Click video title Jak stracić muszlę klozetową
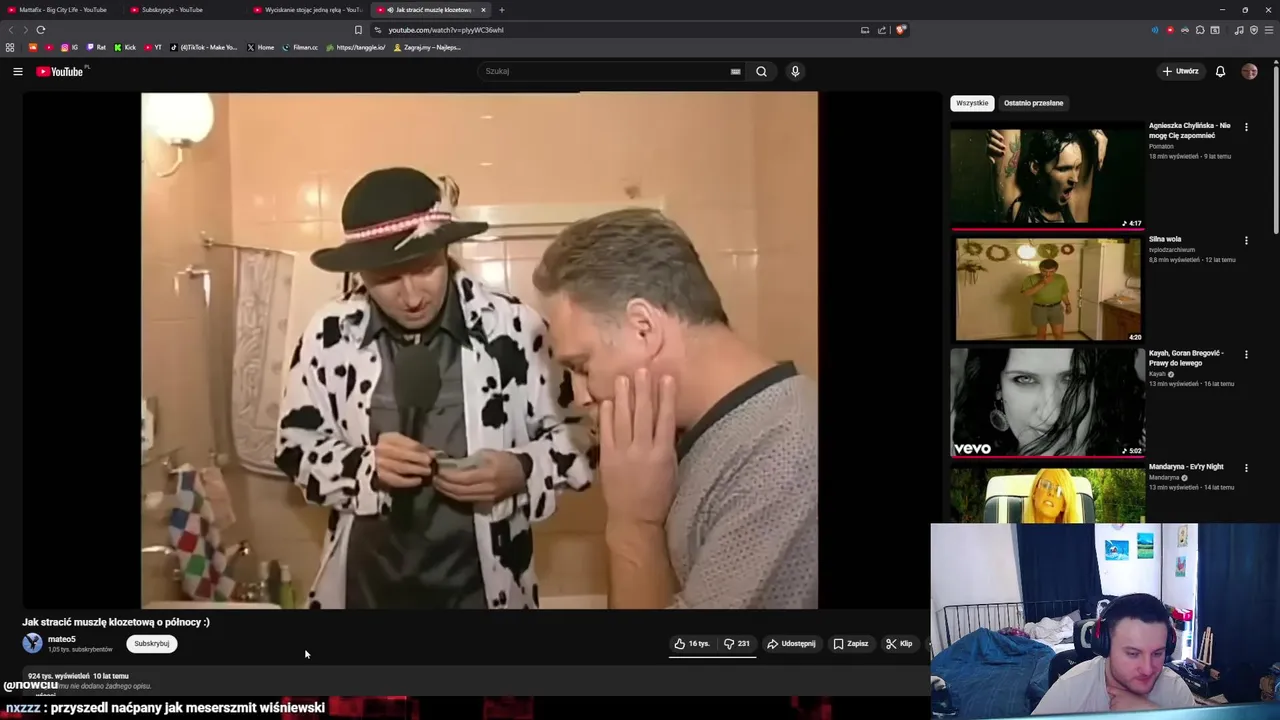 [116, 622]
